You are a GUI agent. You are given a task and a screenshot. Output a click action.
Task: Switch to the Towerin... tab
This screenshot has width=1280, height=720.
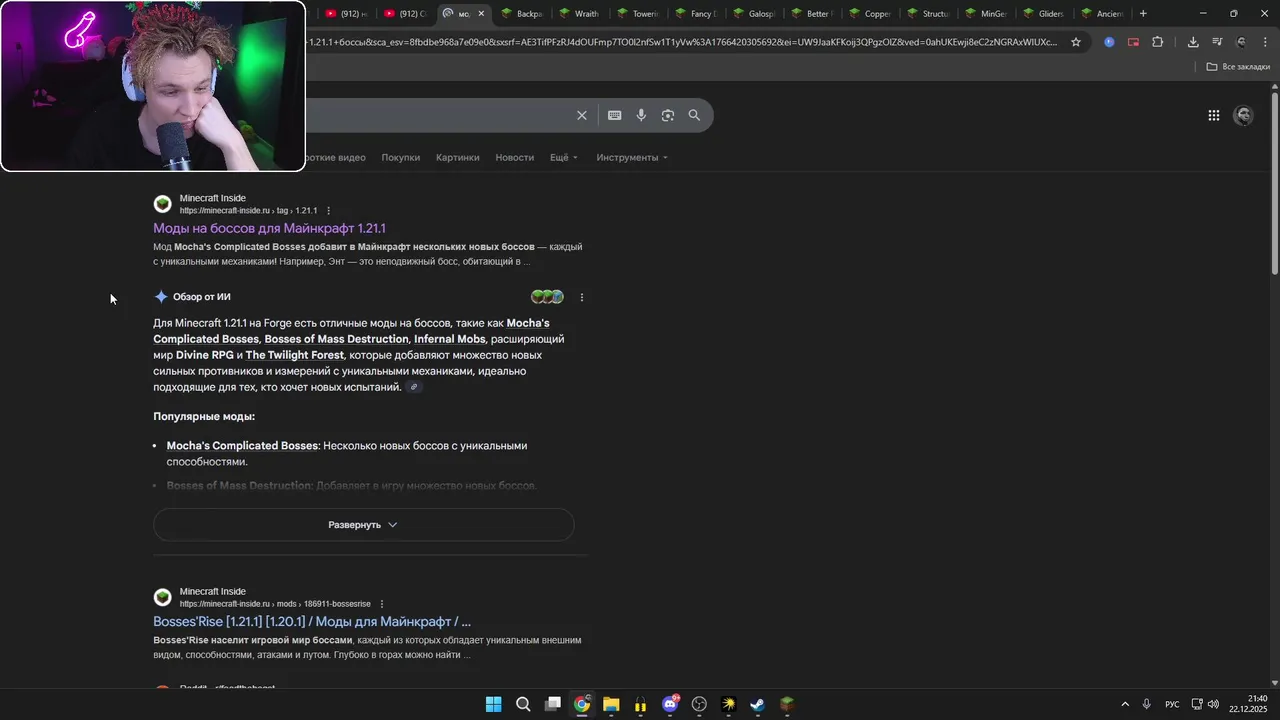point(638,14)
